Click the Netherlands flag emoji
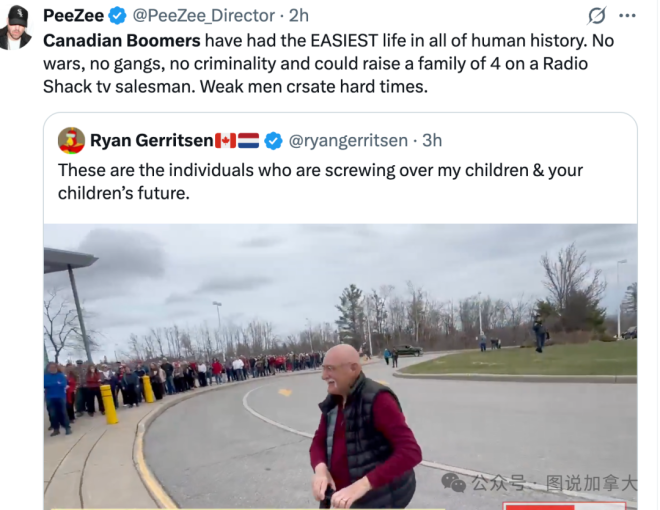Image resolution: width=660 pixels, height=510 pixels. 248,141
